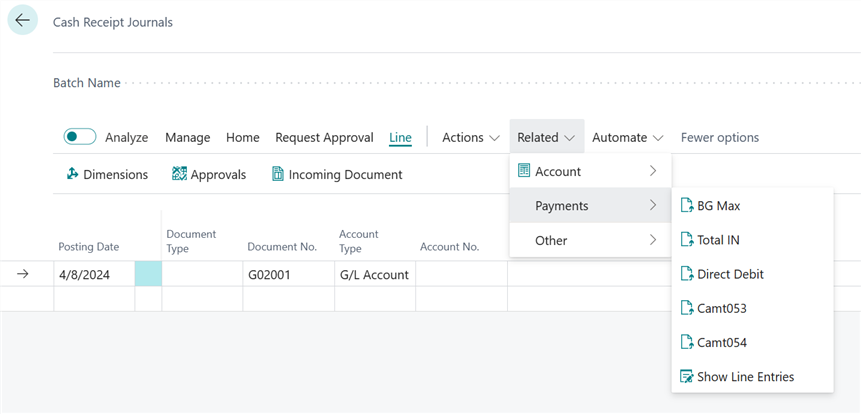Click the Document No. column header
The width and height of the screenshot is (861, 414).
(x=282, y=247)
